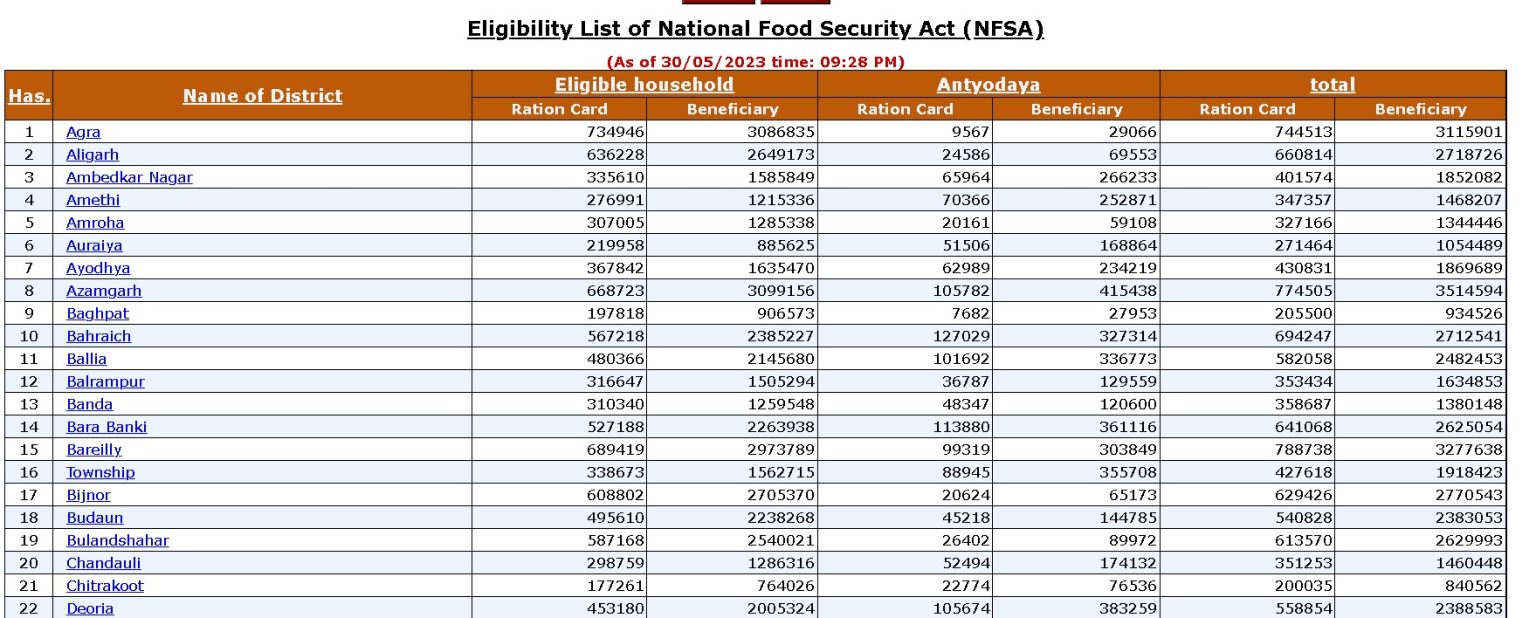This screenshot has width=1536, height=618.
Task: Click the Has. column header
Action: (28, 95)
